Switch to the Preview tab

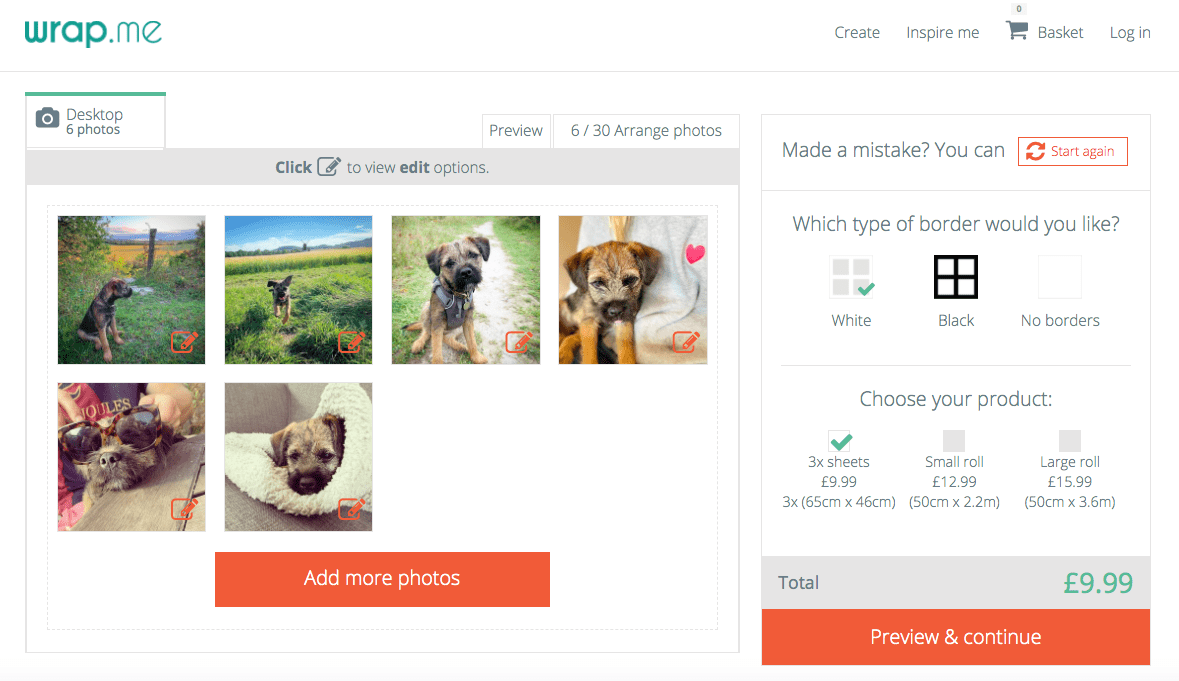point(516,131)
